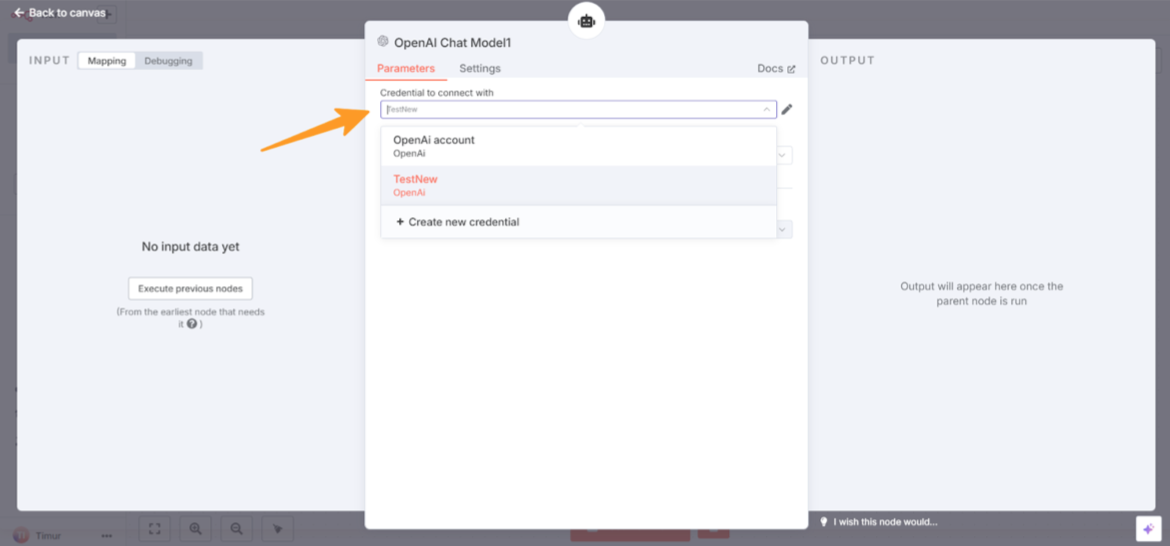Viewport: 1170px width, 546px height.
Task: Click Credential to connect with label
Action: [x=437, y=92]
